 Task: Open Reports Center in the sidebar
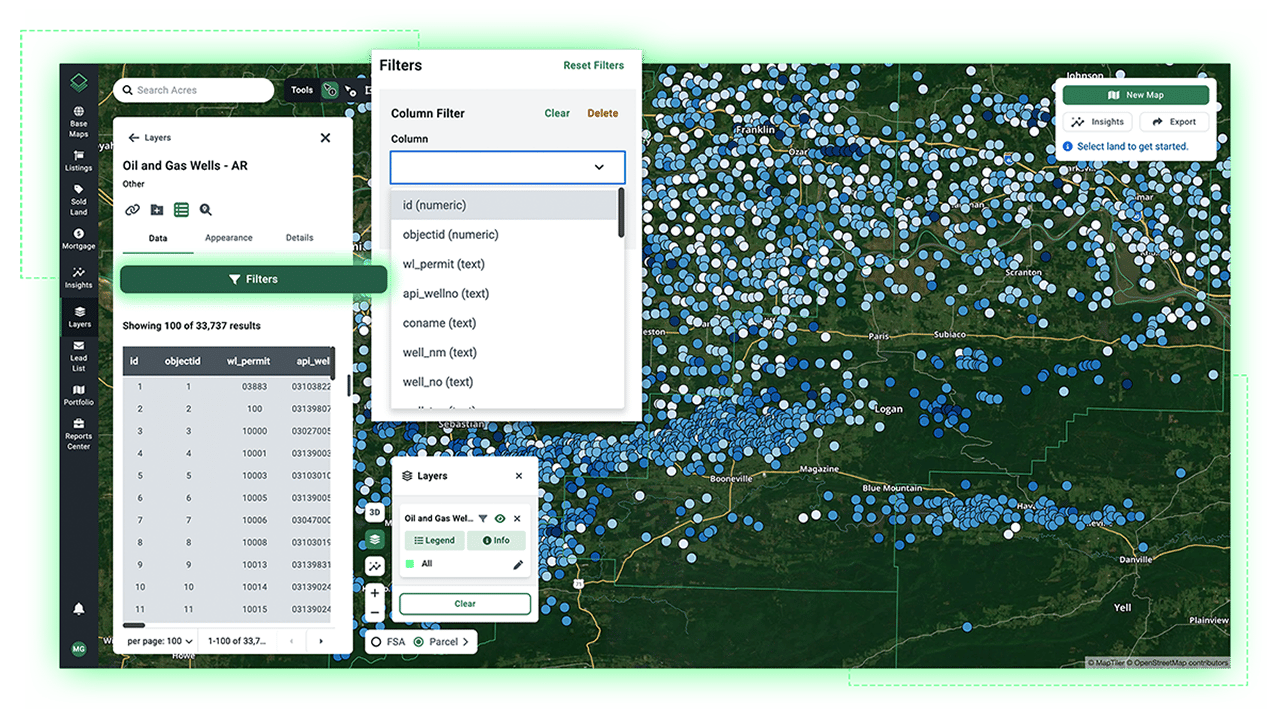(x=78, y=434)
